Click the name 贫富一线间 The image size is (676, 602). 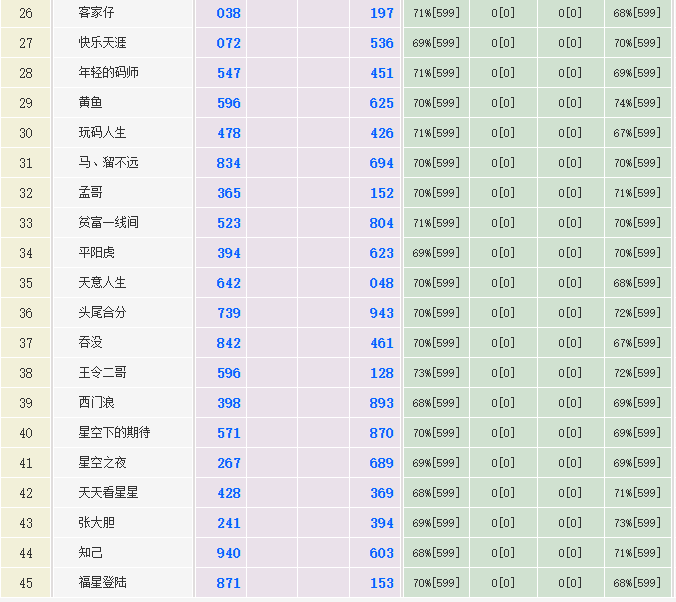[108, 223]
